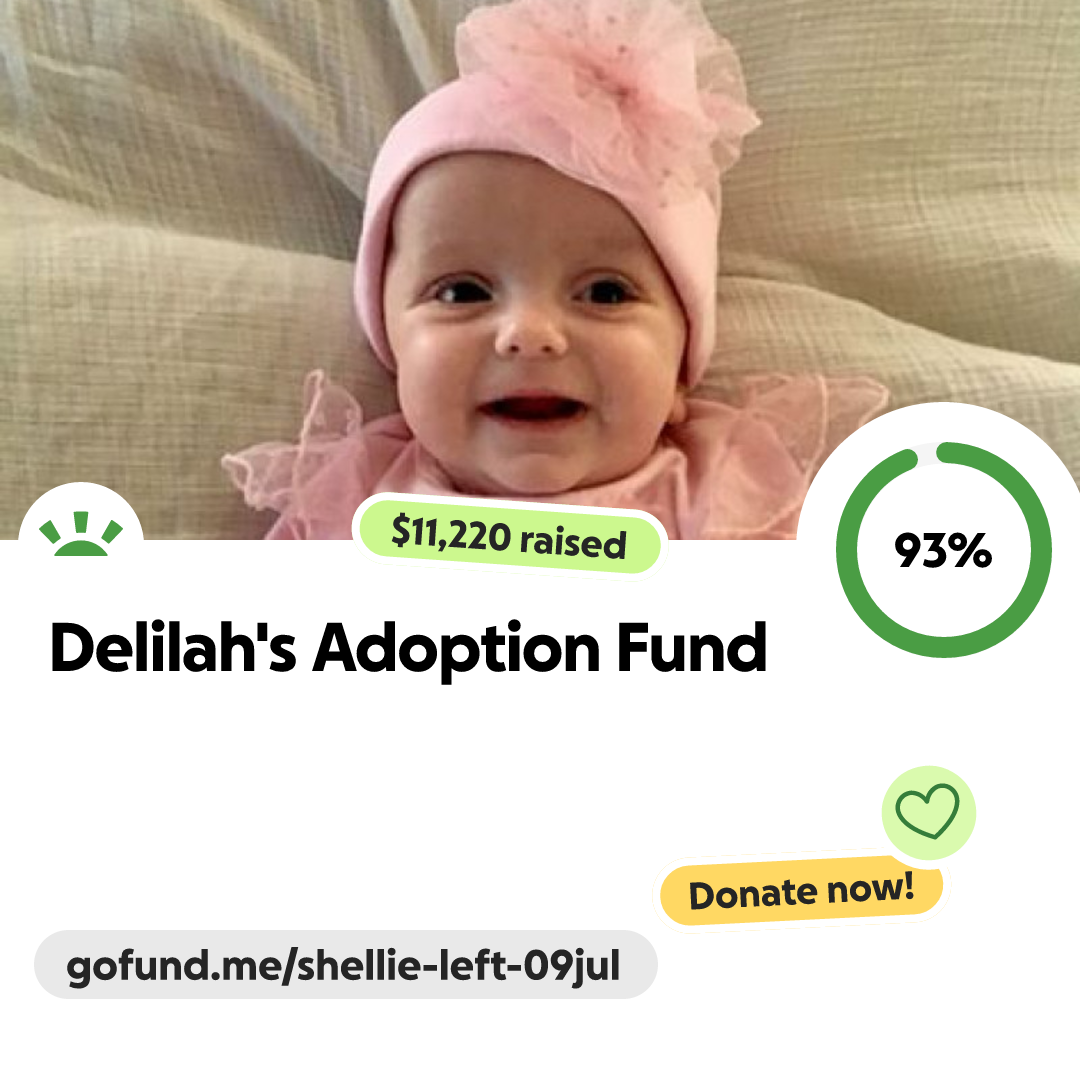Click the Delilah's Adoption Fund title
Viewport: 1080px width, 1080px height.
(408, 648)
